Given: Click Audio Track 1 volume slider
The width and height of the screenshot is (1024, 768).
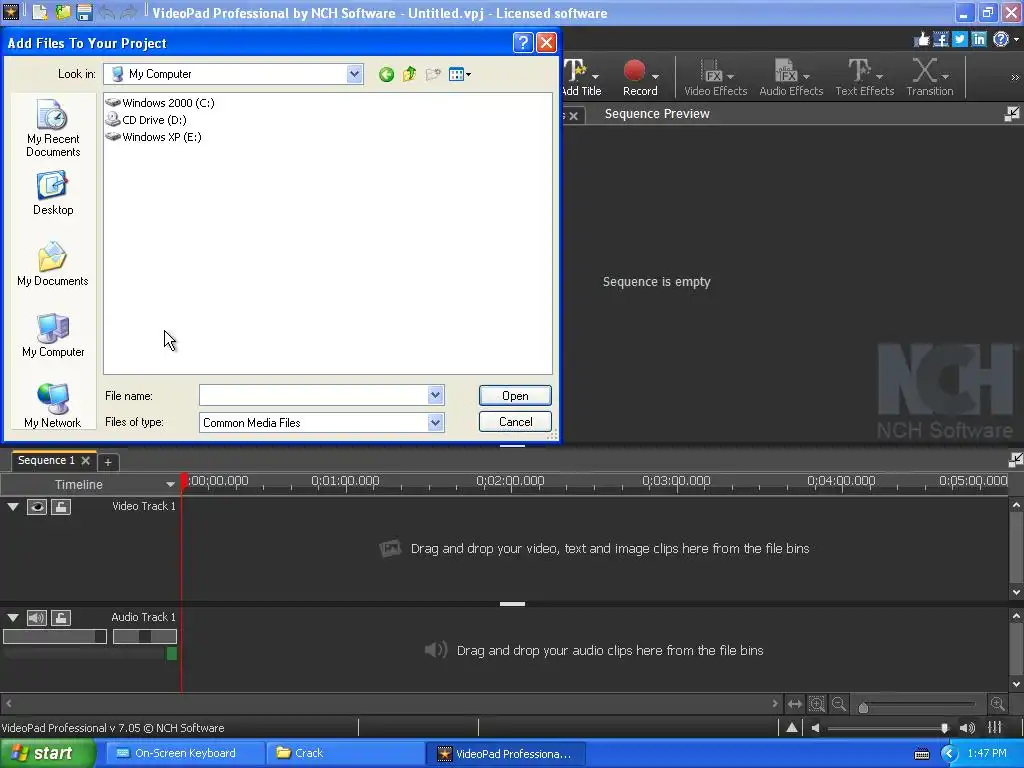Looking at the screenshot, I should point(55,636).
